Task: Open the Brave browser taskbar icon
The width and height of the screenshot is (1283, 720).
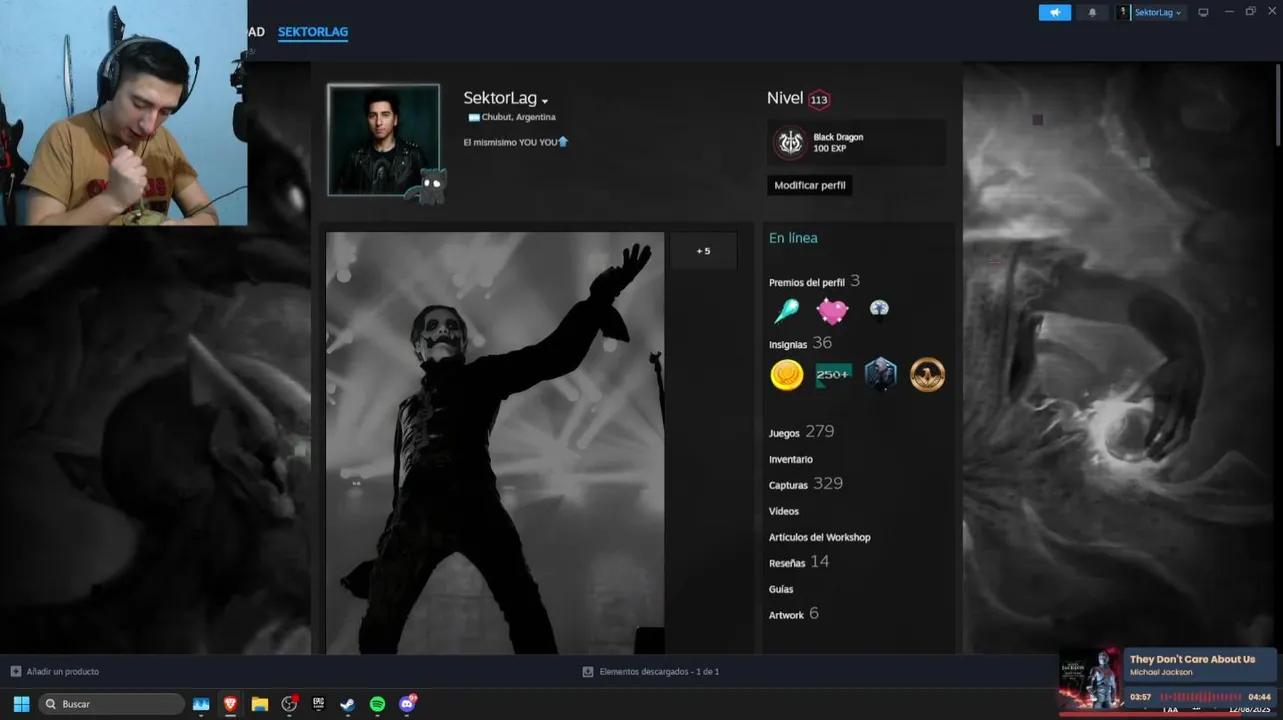Action: coord(230,704)
